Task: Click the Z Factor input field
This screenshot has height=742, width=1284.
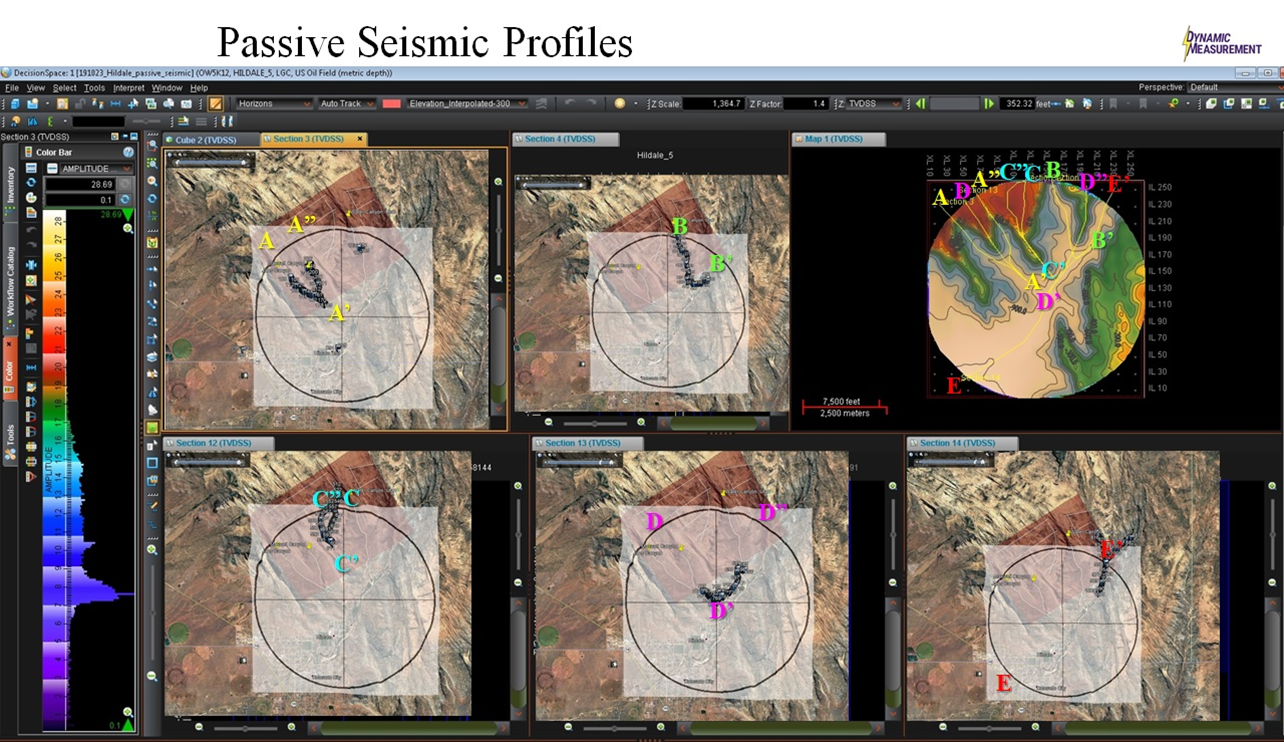Action: tap(807, 104)
